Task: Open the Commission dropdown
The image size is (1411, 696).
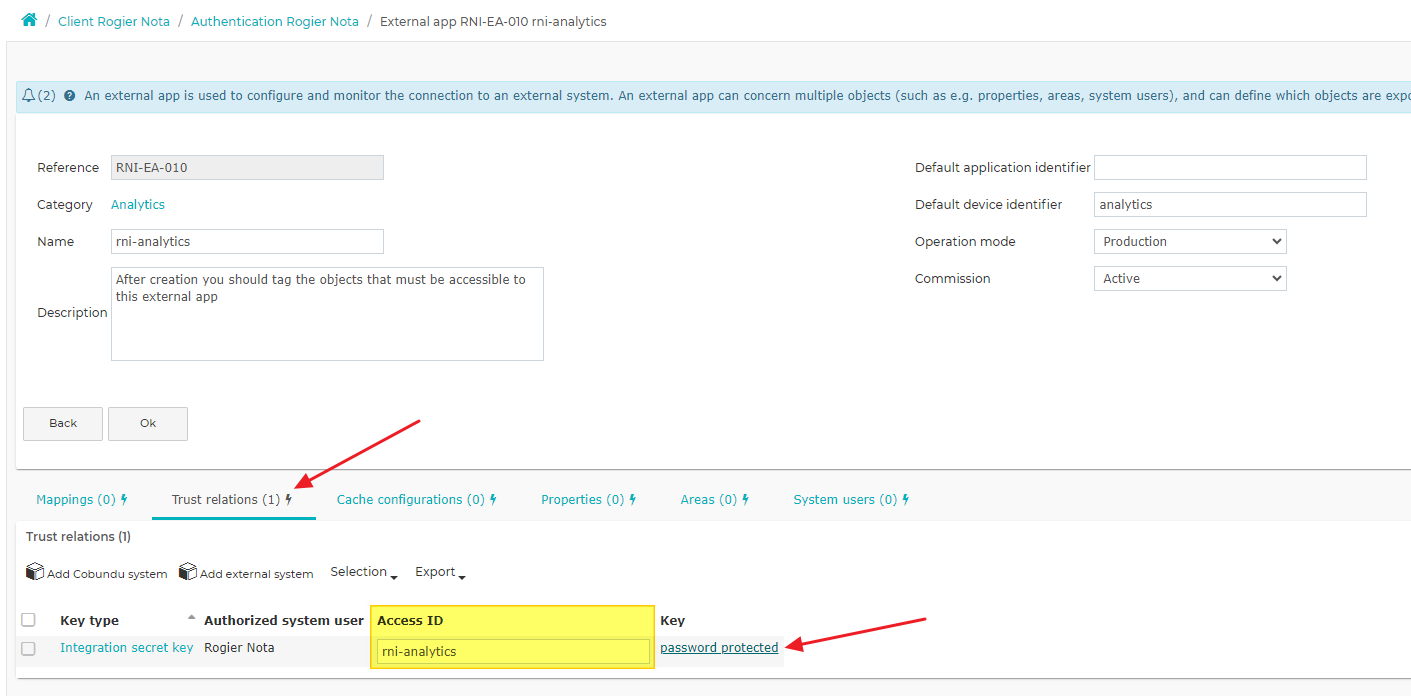Action: 1190,279
